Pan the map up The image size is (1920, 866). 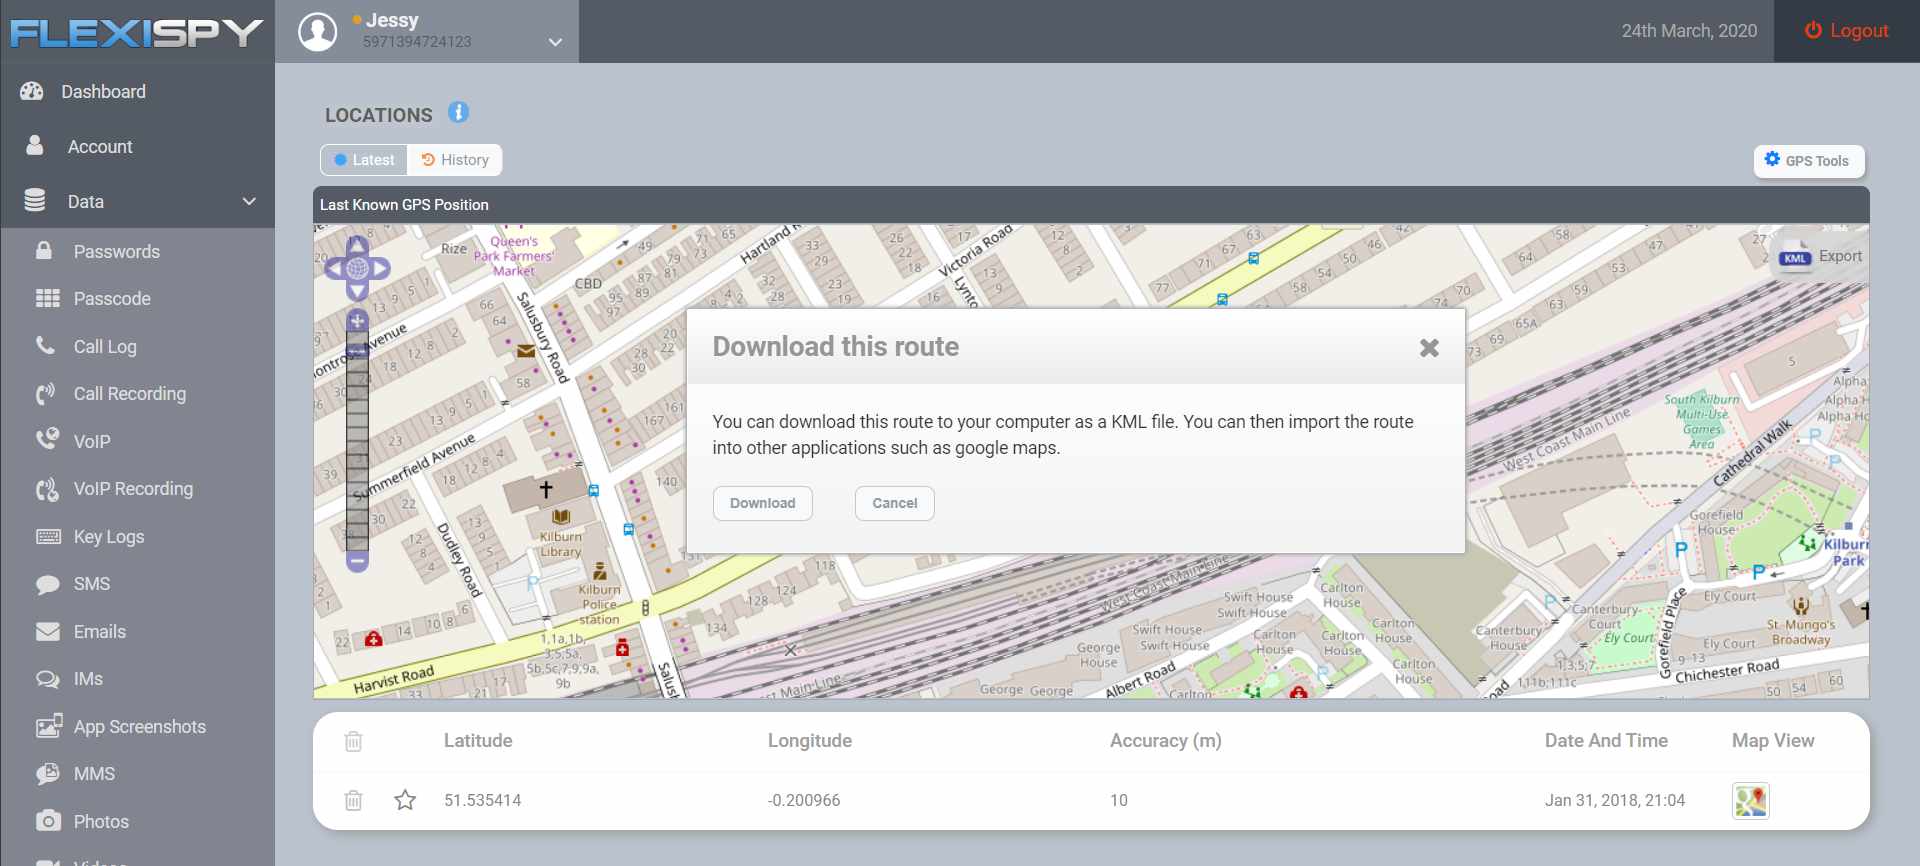(x=357, y=246)
